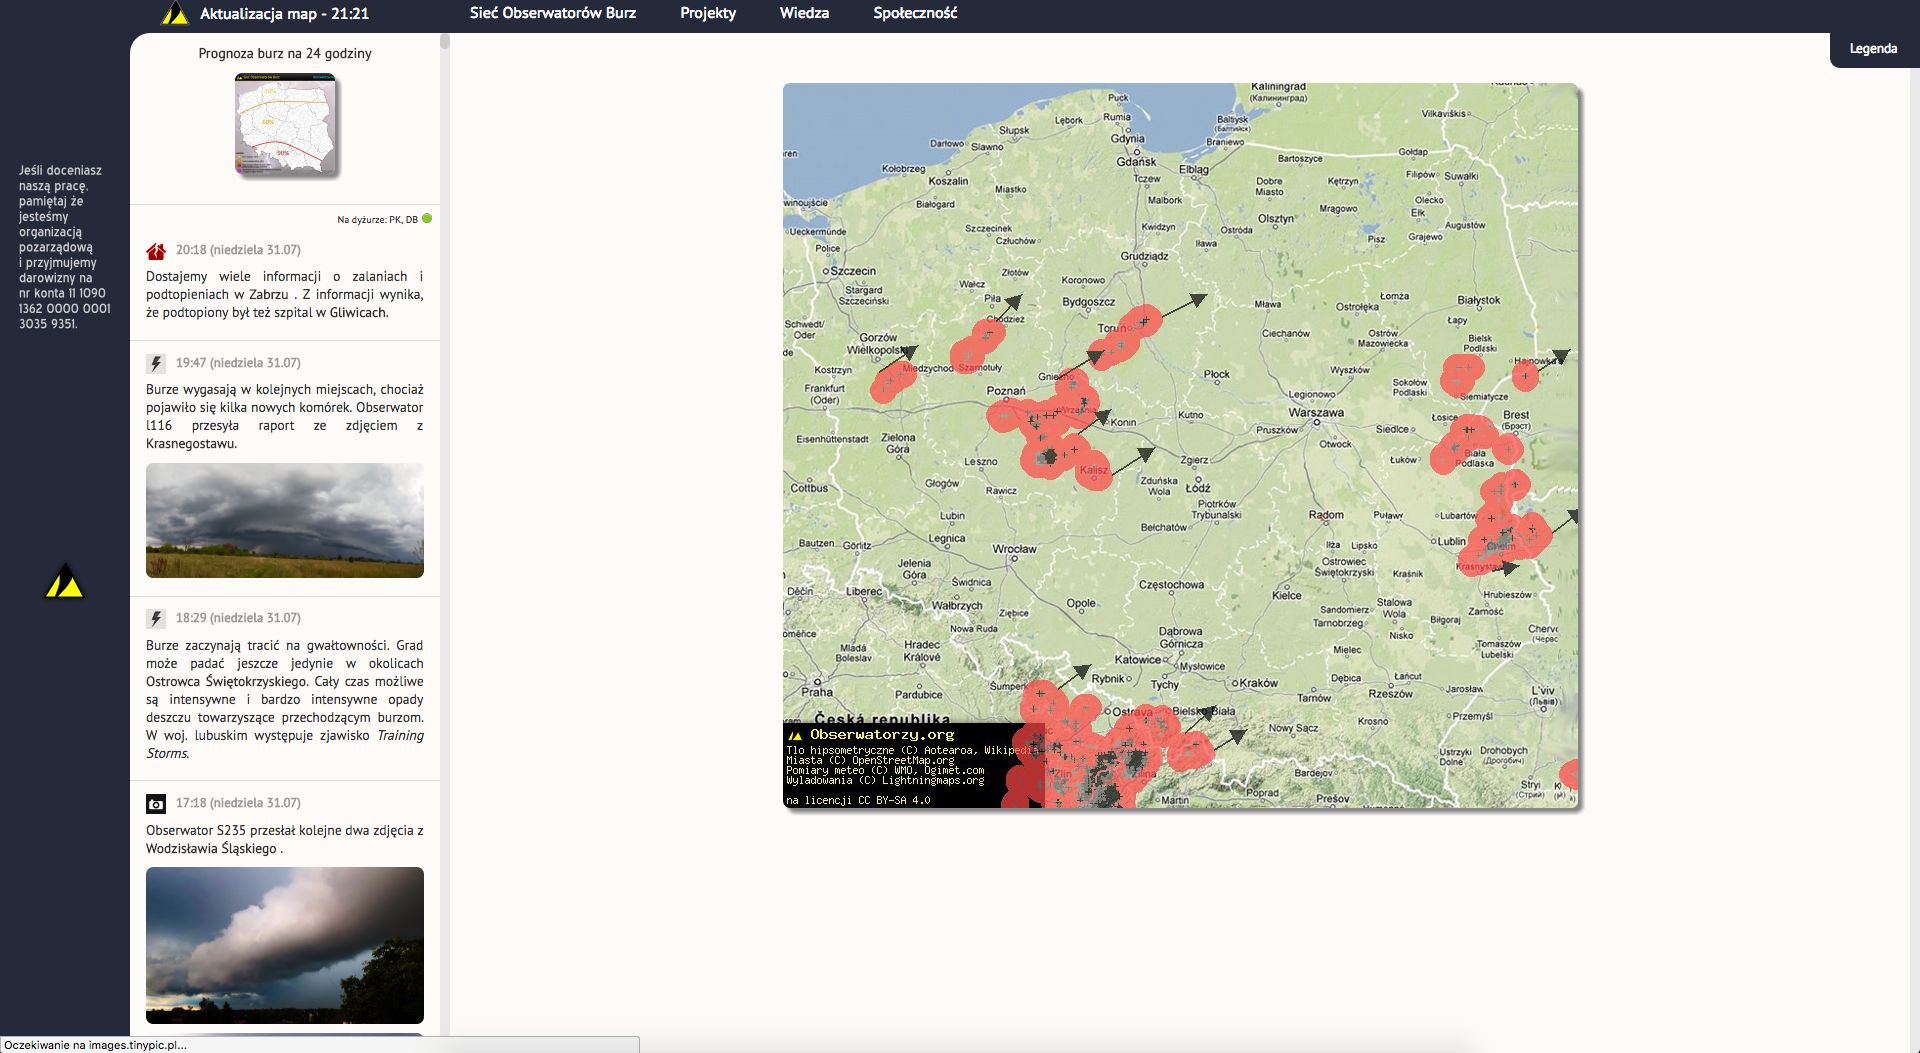
Task: Click the camera icon beside 17:18 entry
Action: (156, 804)
